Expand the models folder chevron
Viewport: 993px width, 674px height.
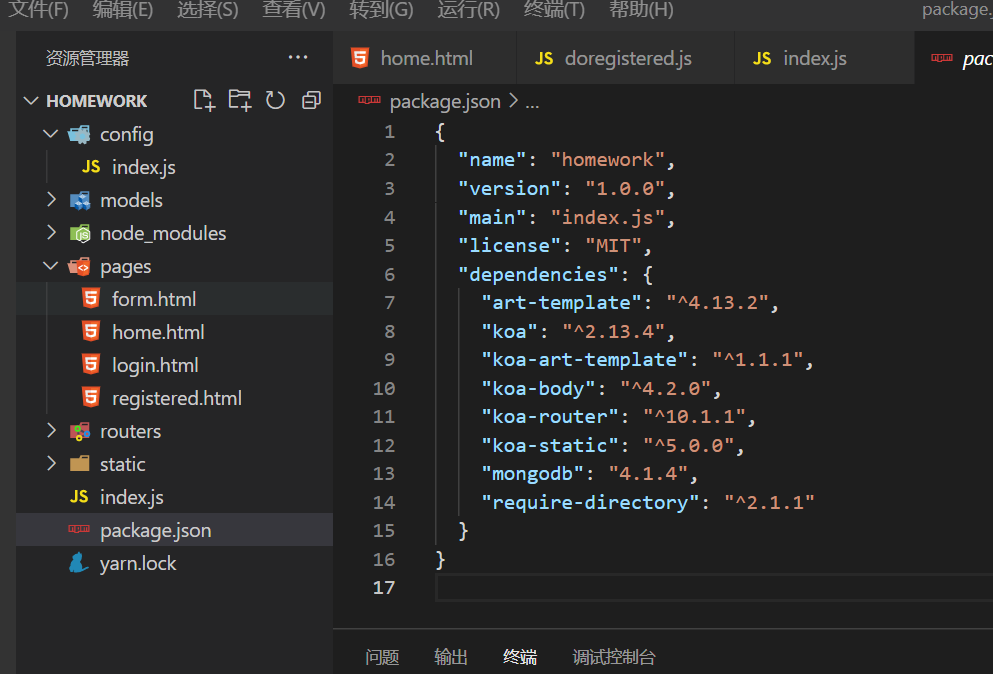tap(51, 200)
